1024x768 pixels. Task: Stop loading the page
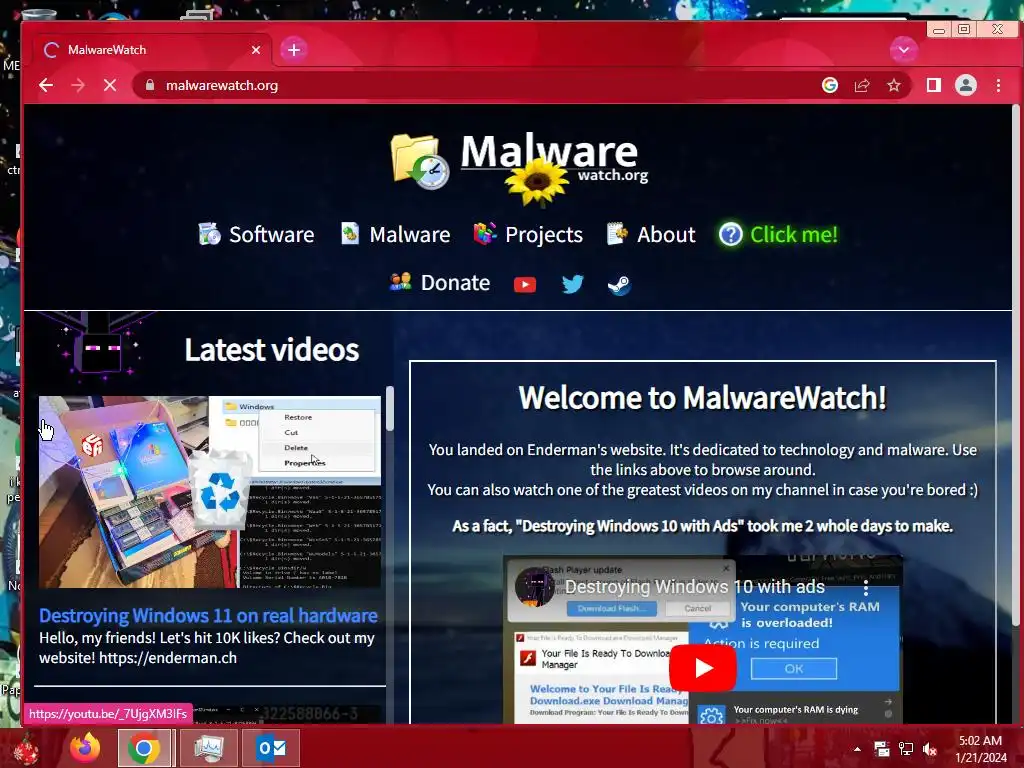[x=110, y=86]
